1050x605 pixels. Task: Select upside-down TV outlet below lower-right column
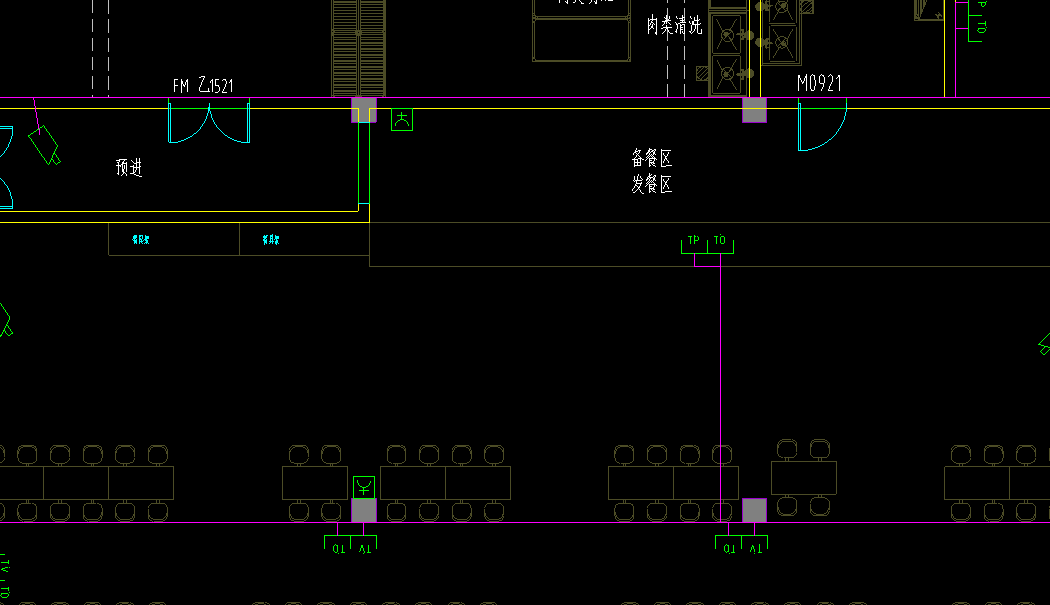pos(755,544)
